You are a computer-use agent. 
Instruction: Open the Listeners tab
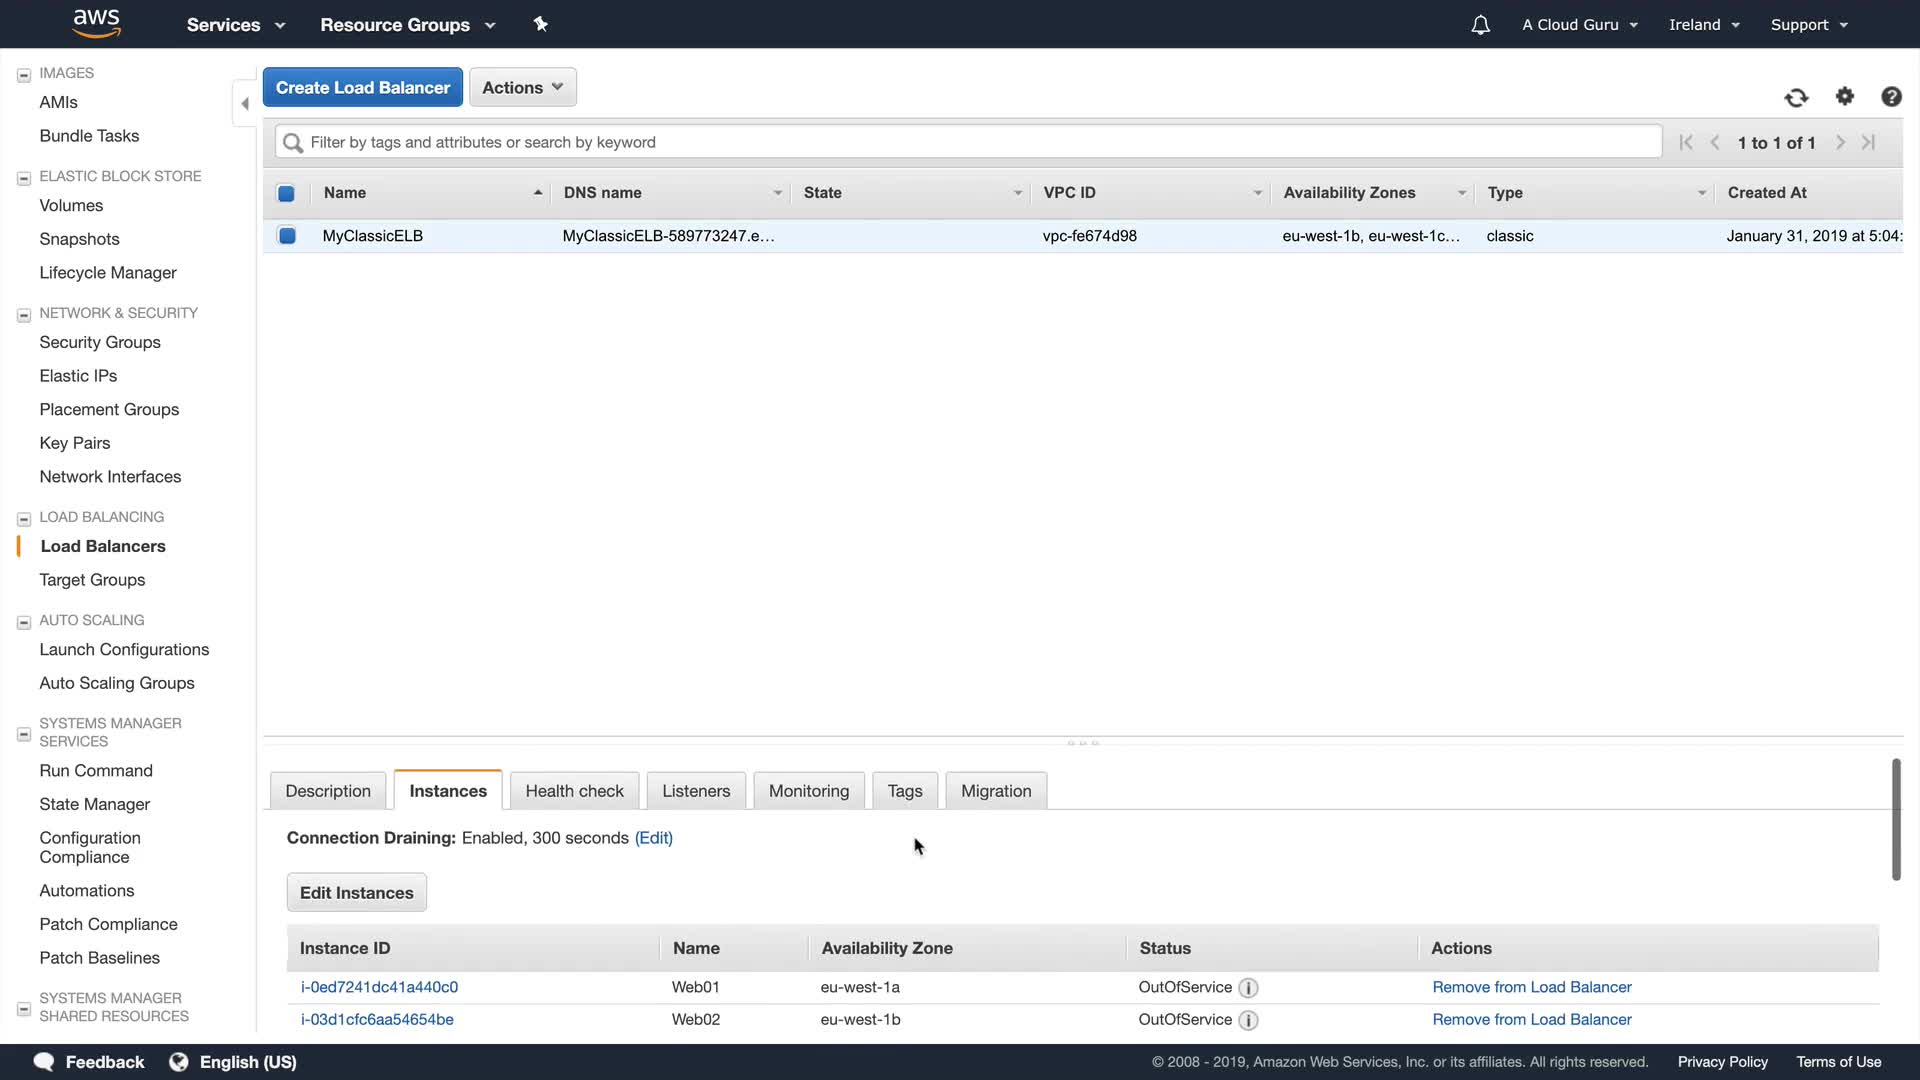696,791
